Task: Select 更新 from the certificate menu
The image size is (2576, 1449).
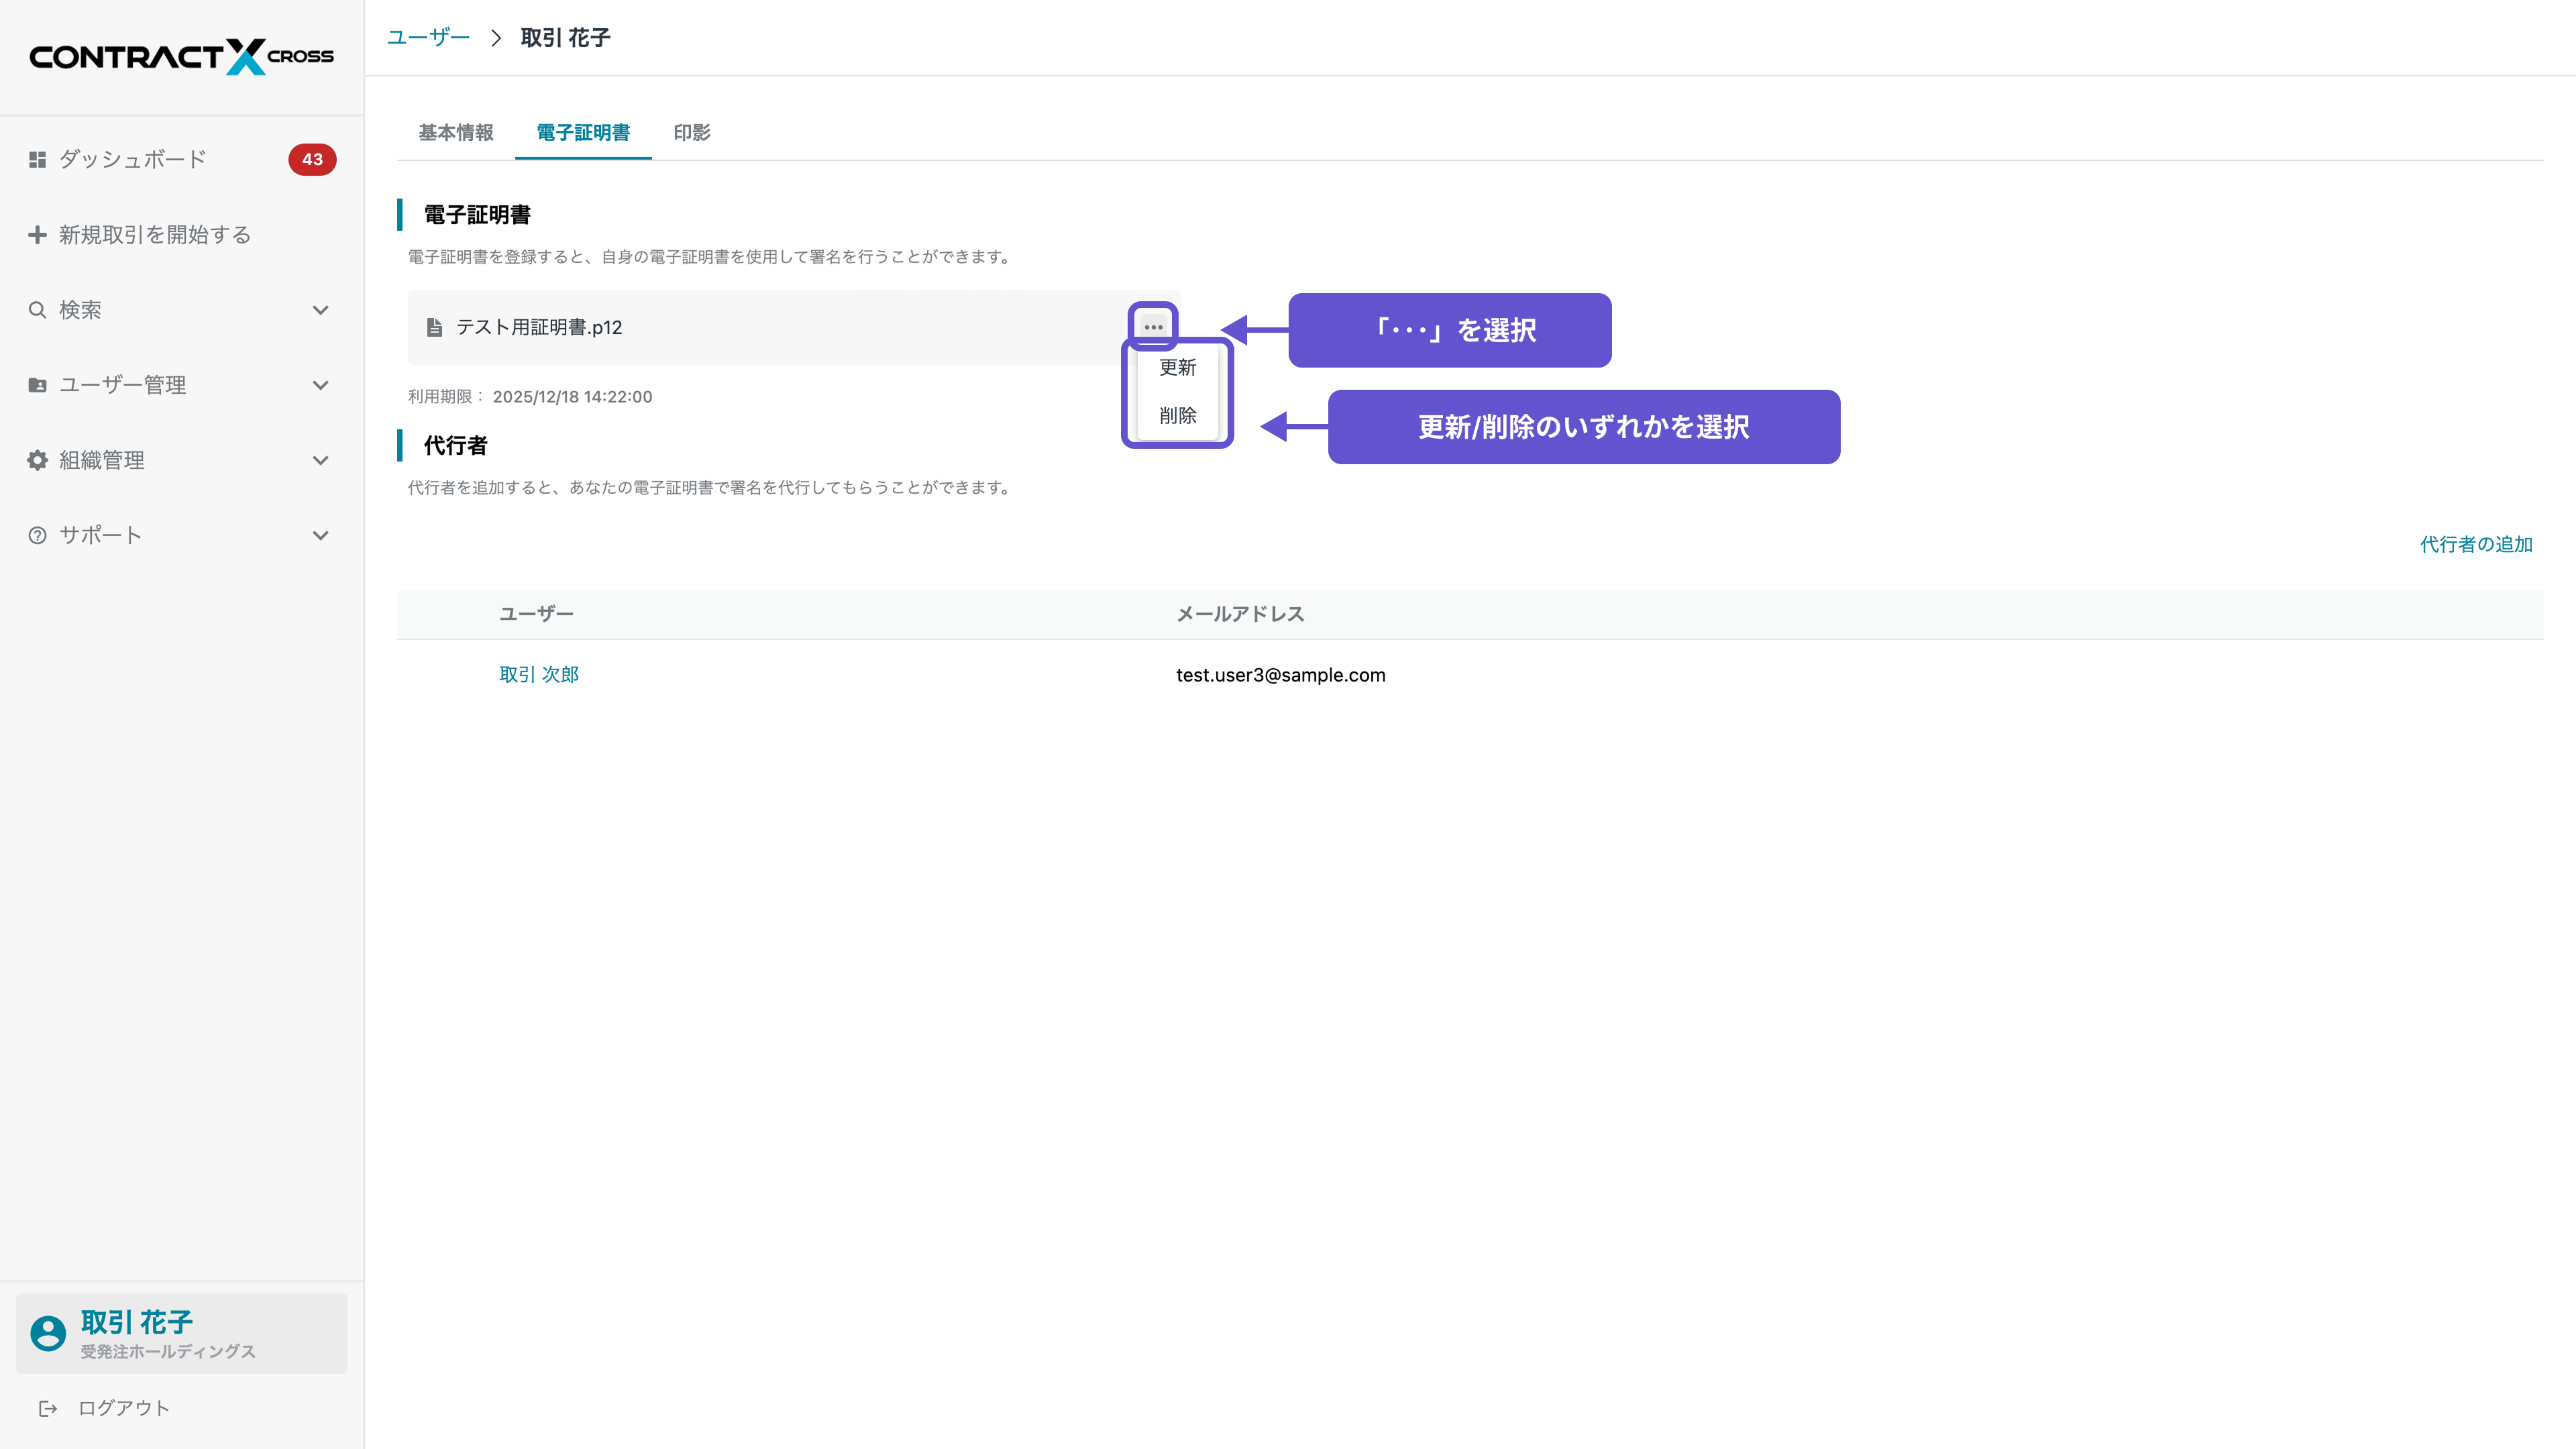Action: [1177, 368]
